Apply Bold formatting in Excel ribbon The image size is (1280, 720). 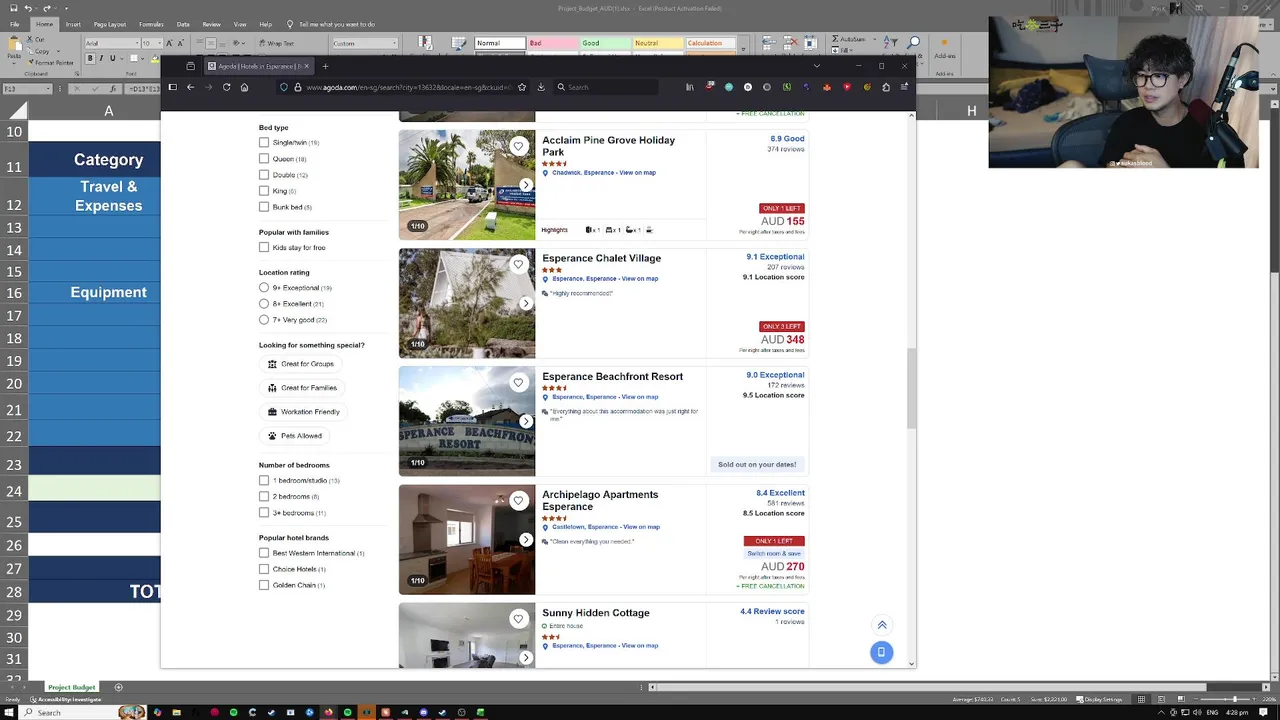pos(89,58)
